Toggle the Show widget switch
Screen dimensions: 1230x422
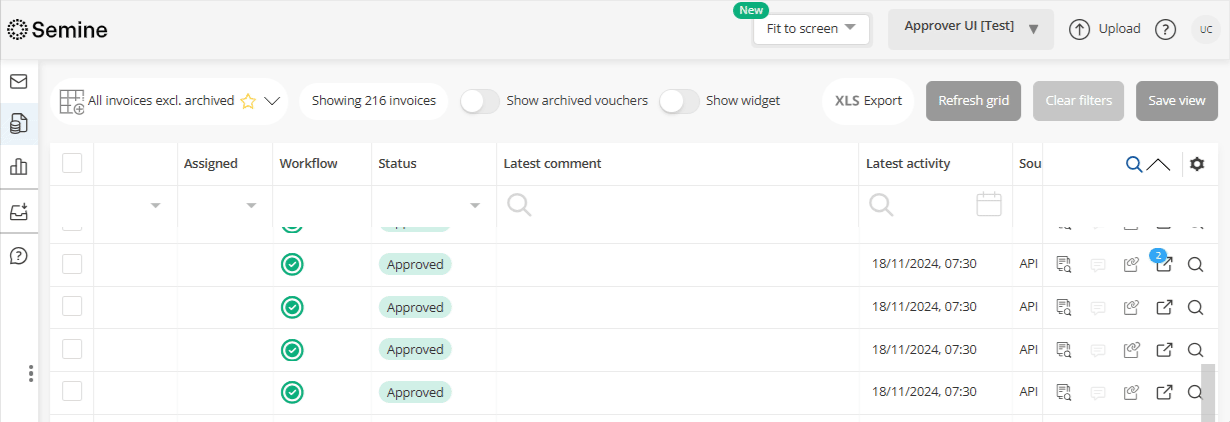pyautogui.click(x=679, y=101)
